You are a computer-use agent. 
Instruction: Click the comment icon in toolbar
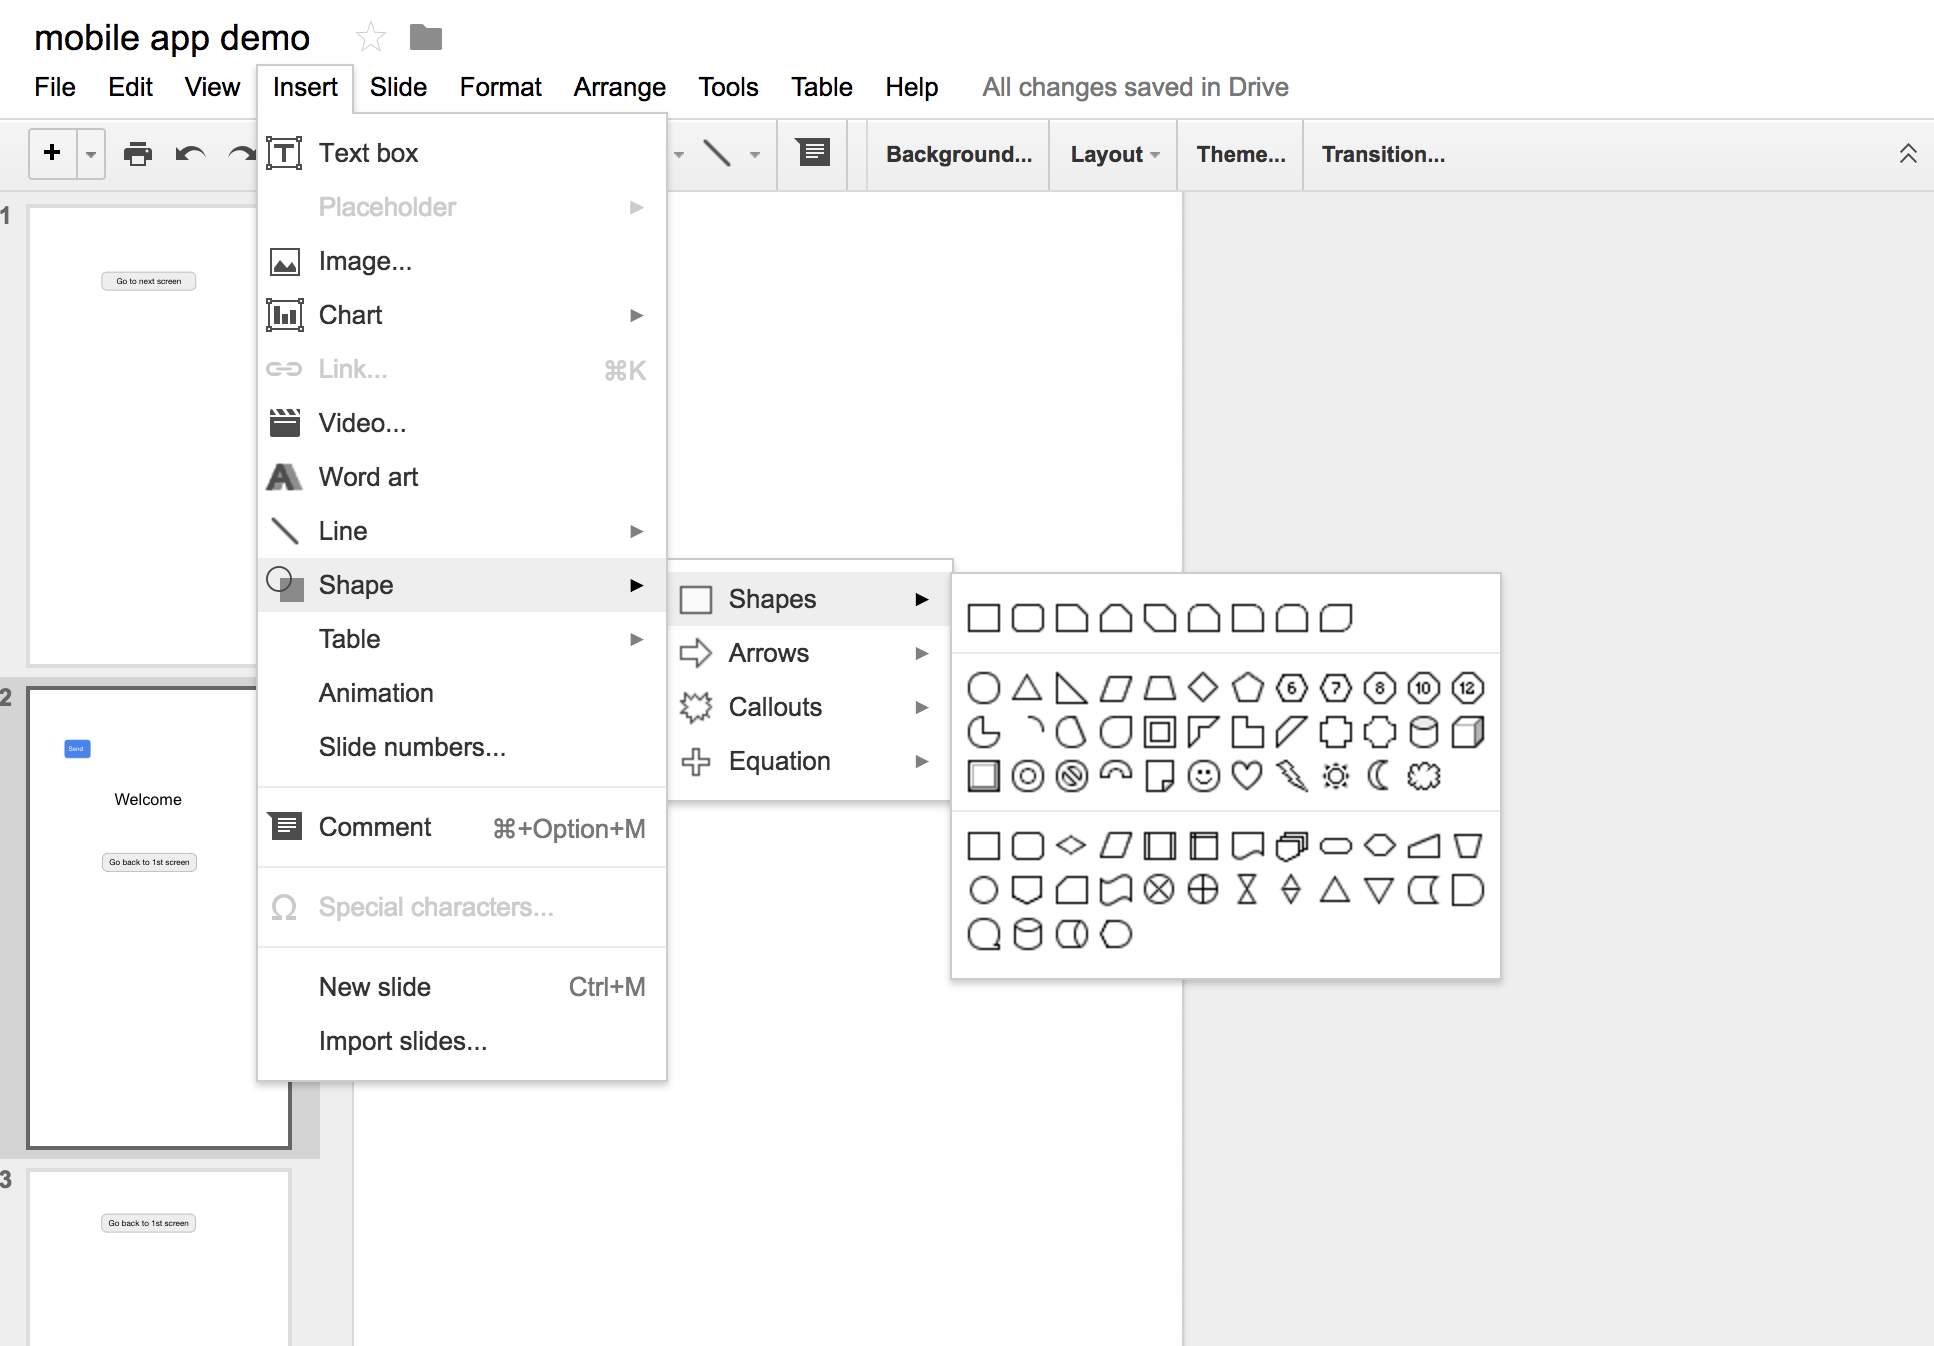[x=813, y=153]
